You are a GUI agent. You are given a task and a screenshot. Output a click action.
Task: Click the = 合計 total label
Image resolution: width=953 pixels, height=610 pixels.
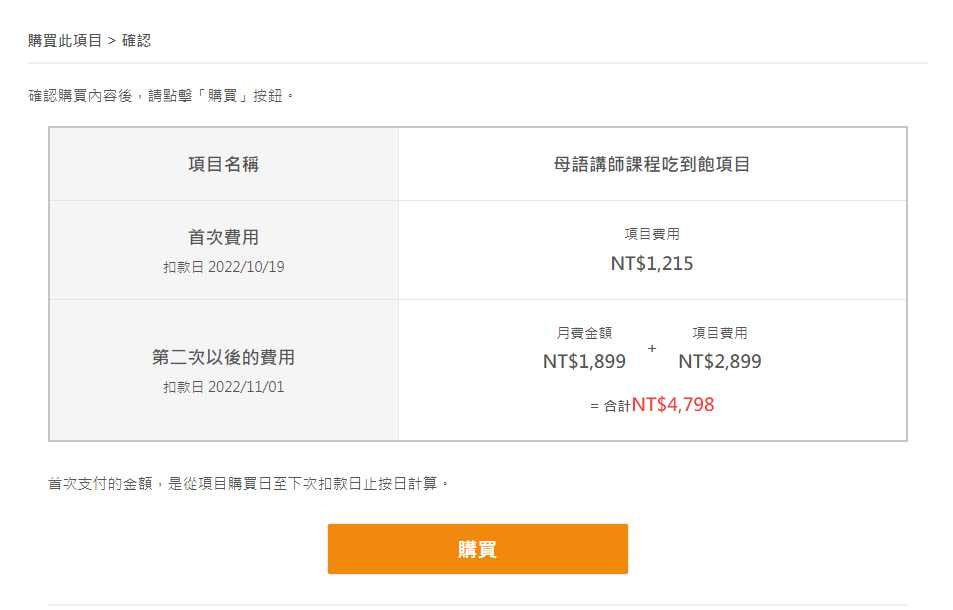click(610, 407)
